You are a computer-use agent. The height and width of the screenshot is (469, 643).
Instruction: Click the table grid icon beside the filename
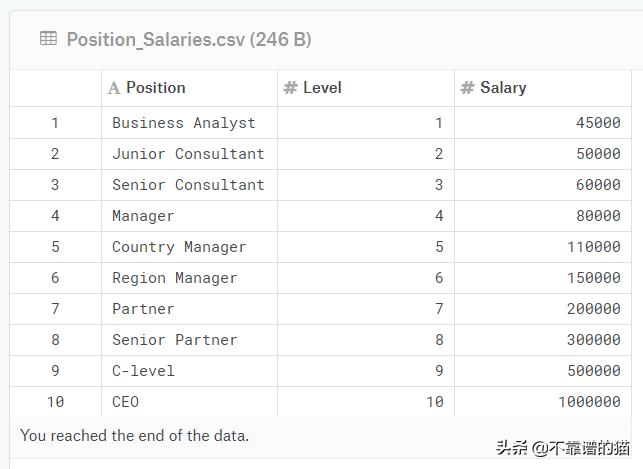tap(48, 39)
